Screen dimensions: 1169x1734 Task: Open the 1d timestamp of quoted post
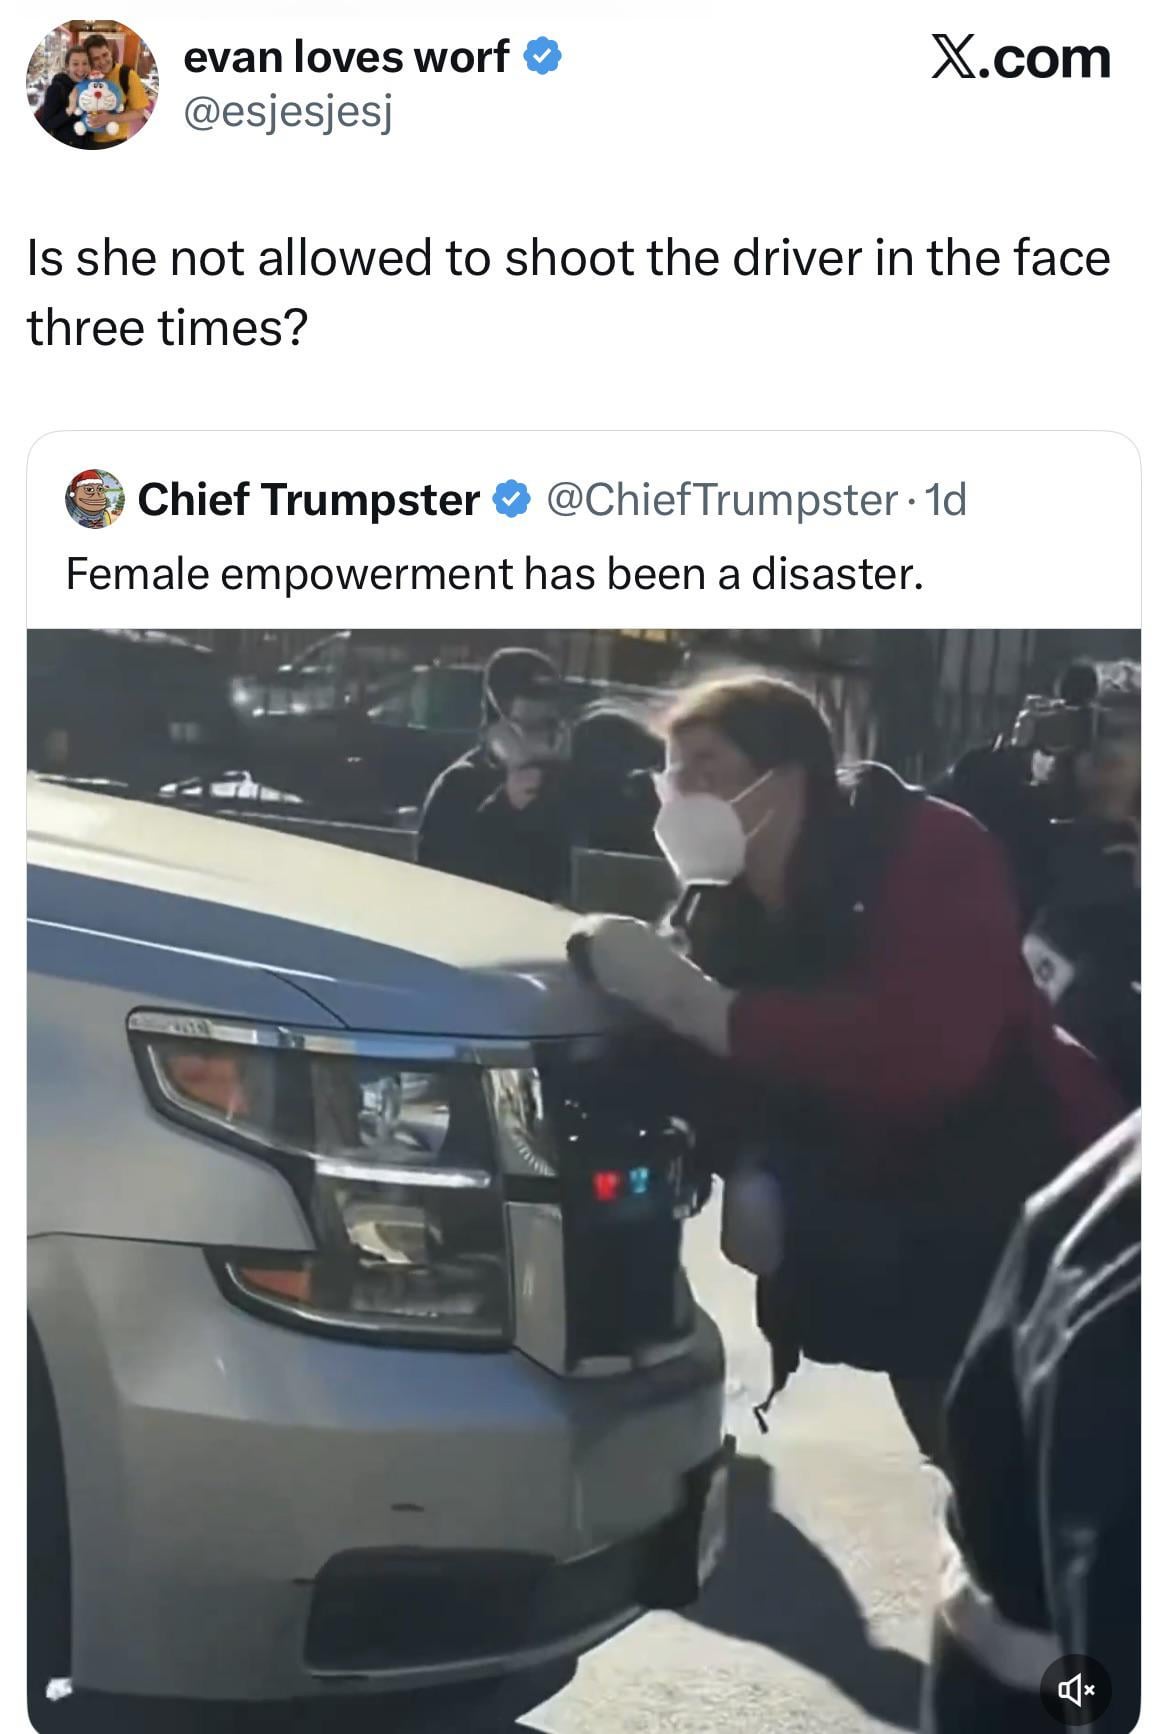click(946, 499)
